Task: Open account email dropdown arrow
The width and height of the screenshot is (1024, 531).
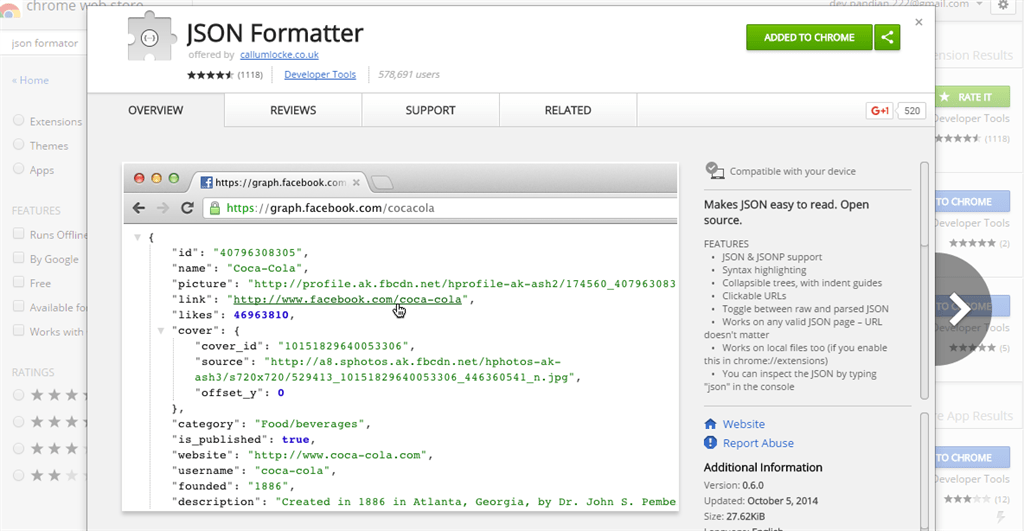Action: (x=980, y=5)
